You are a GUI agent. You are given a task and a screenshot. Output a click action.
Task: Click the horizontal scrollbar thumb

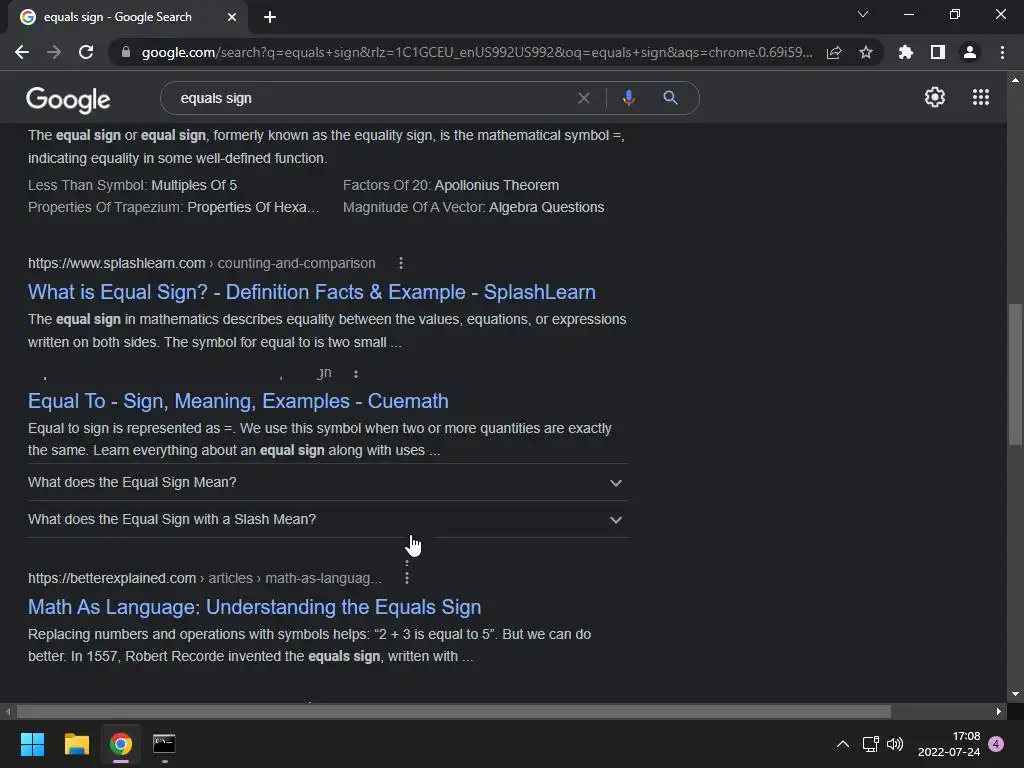point(454,711)
